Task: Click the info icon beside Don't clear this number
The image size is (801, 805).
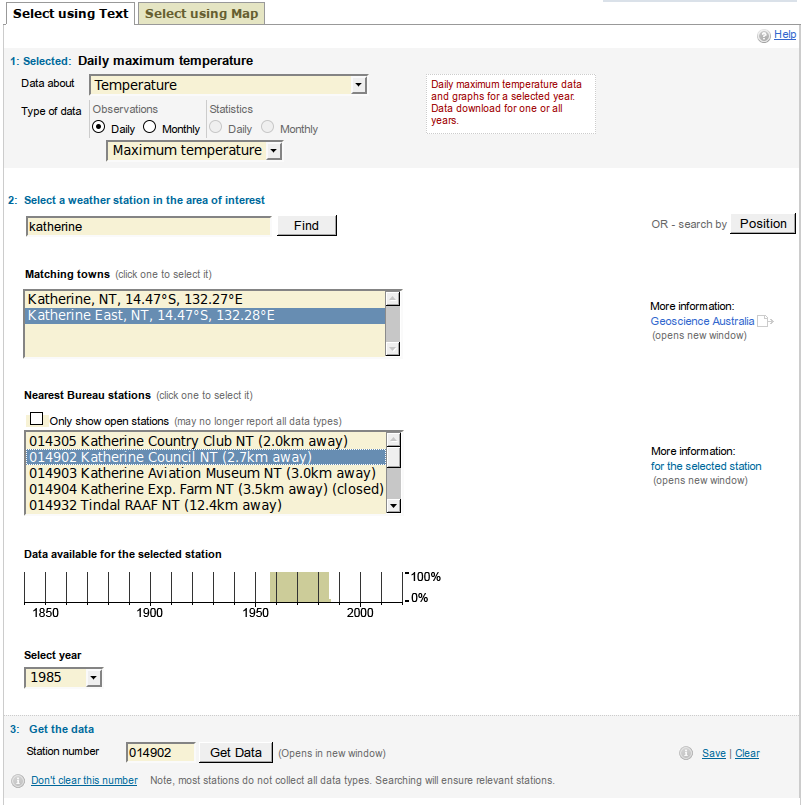Action: [18, 781]
